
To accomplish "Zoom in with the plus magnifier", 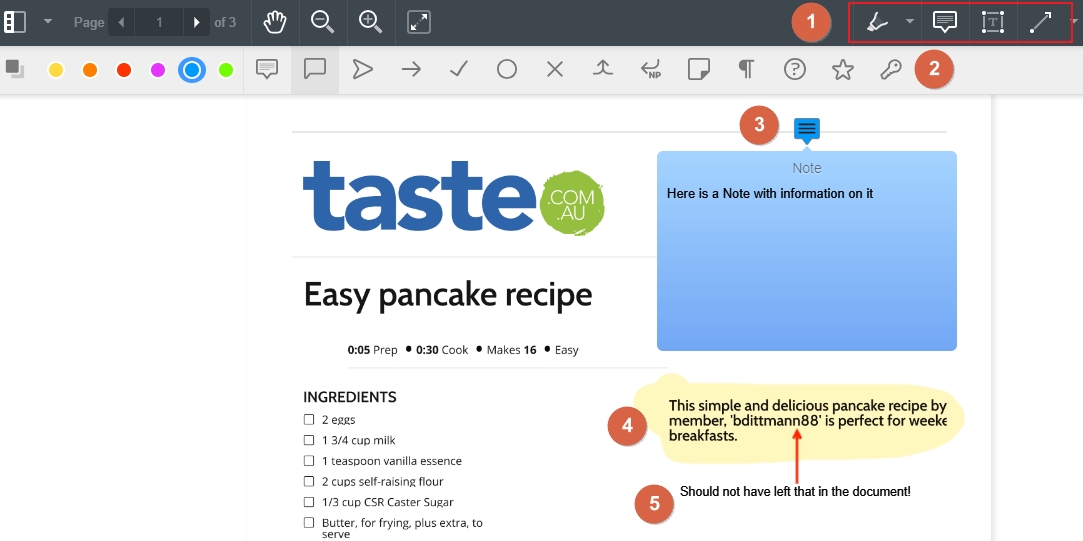I will click(371, 22).
